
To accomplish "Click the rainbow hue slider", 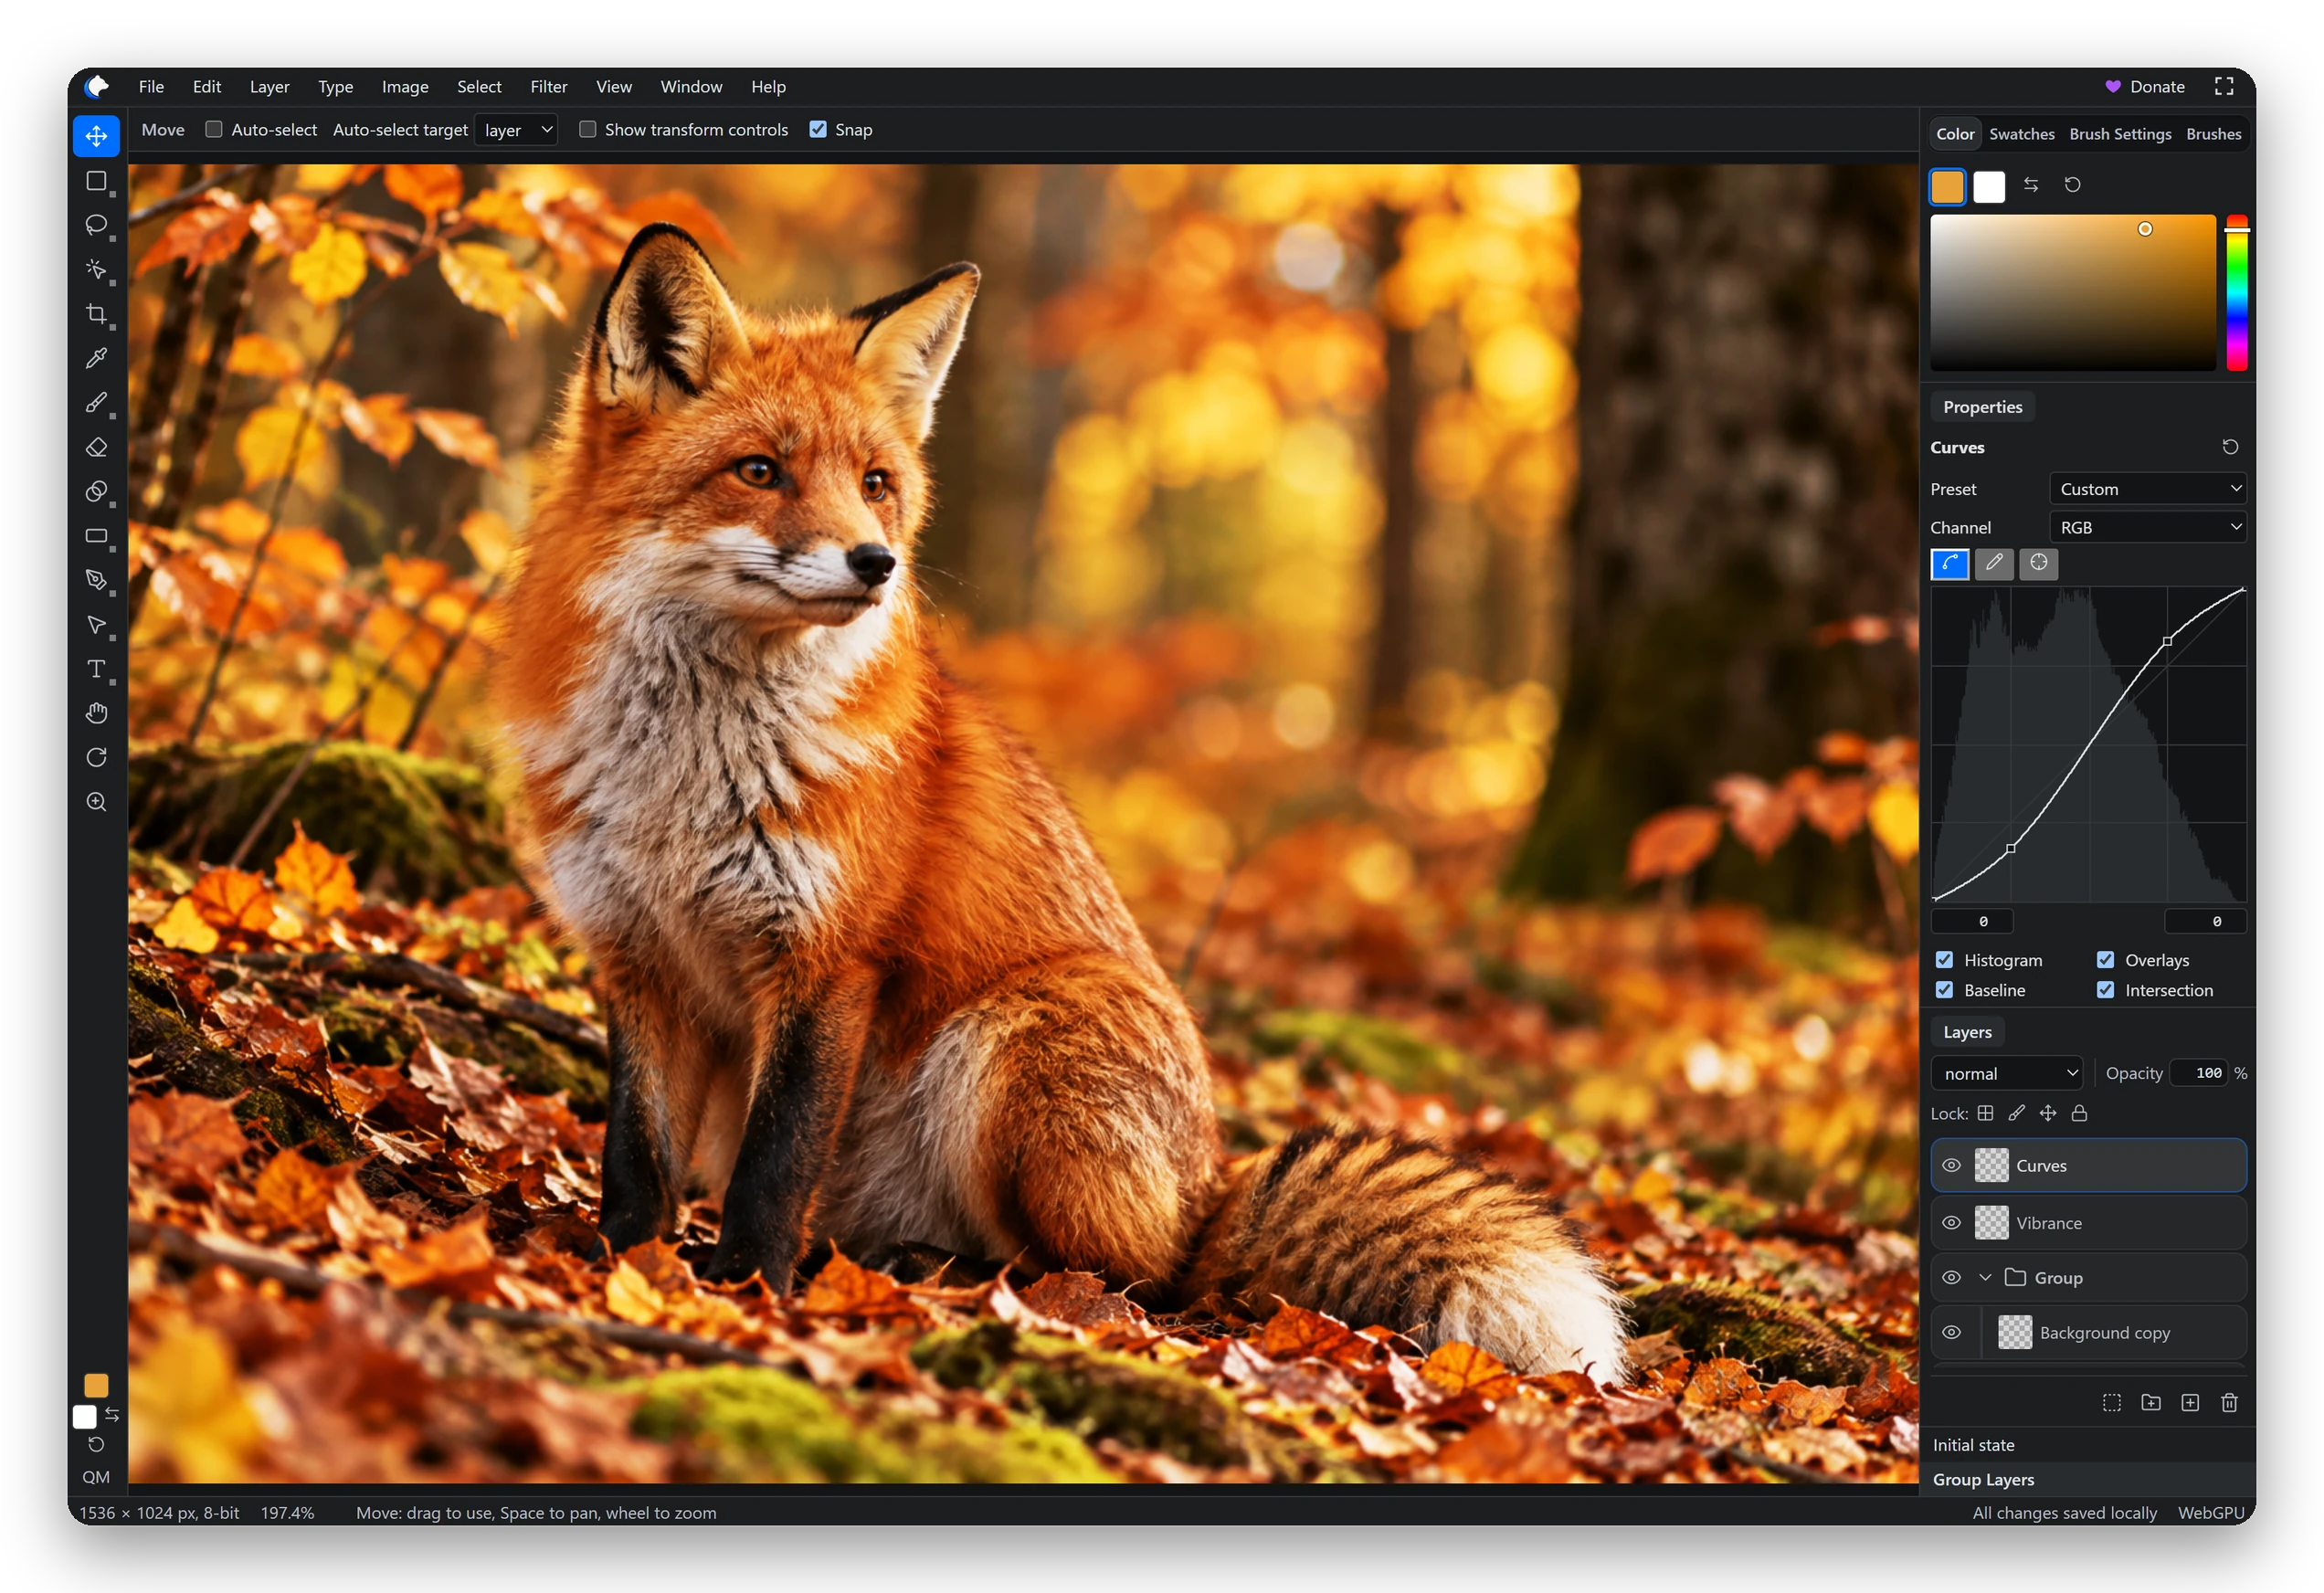I will pos(2237,292).
